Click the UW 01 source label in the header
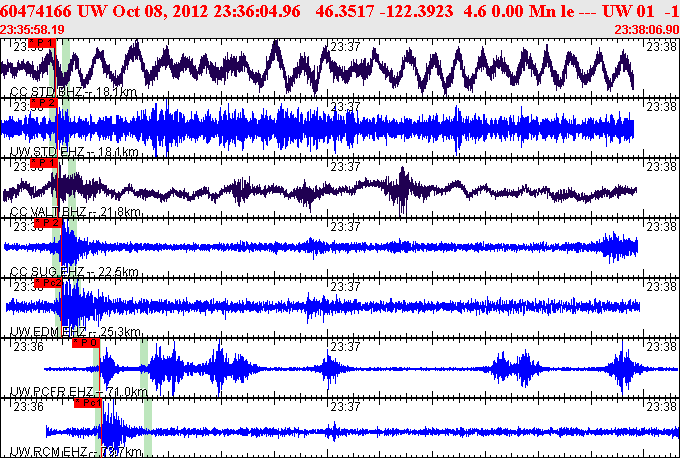This screenshot has width=680, height=458. click(628, 11)
